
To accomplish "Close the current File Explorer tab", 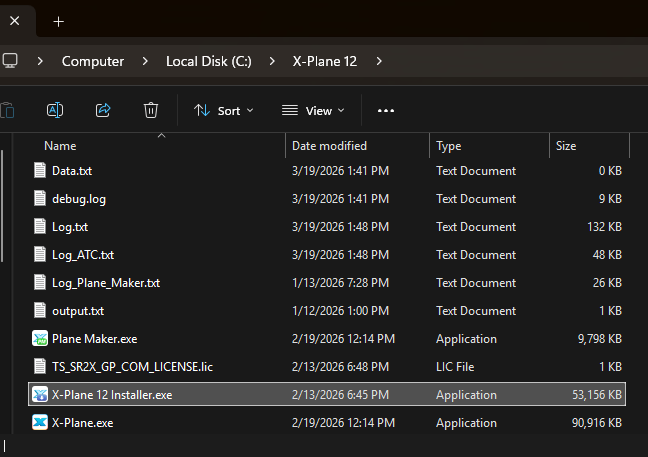I will 14,21.
